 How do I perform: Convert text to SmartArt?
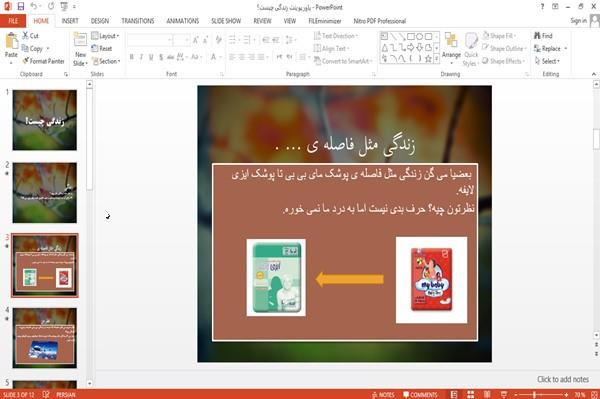point(343,61)
